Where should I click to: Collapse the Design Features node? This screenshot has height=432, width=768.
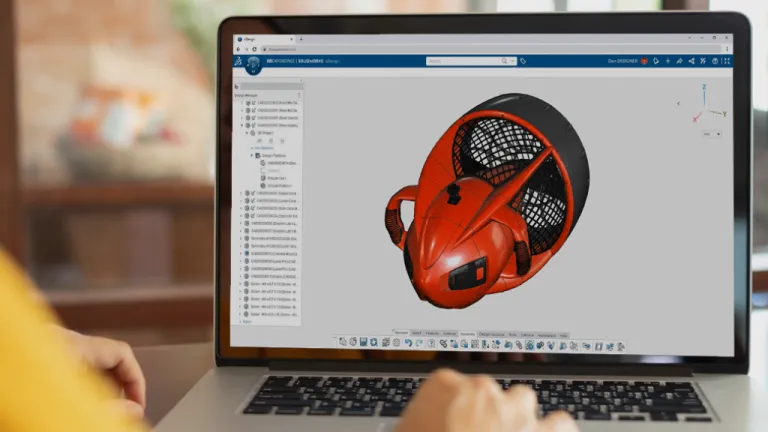[x=252, y=155]
